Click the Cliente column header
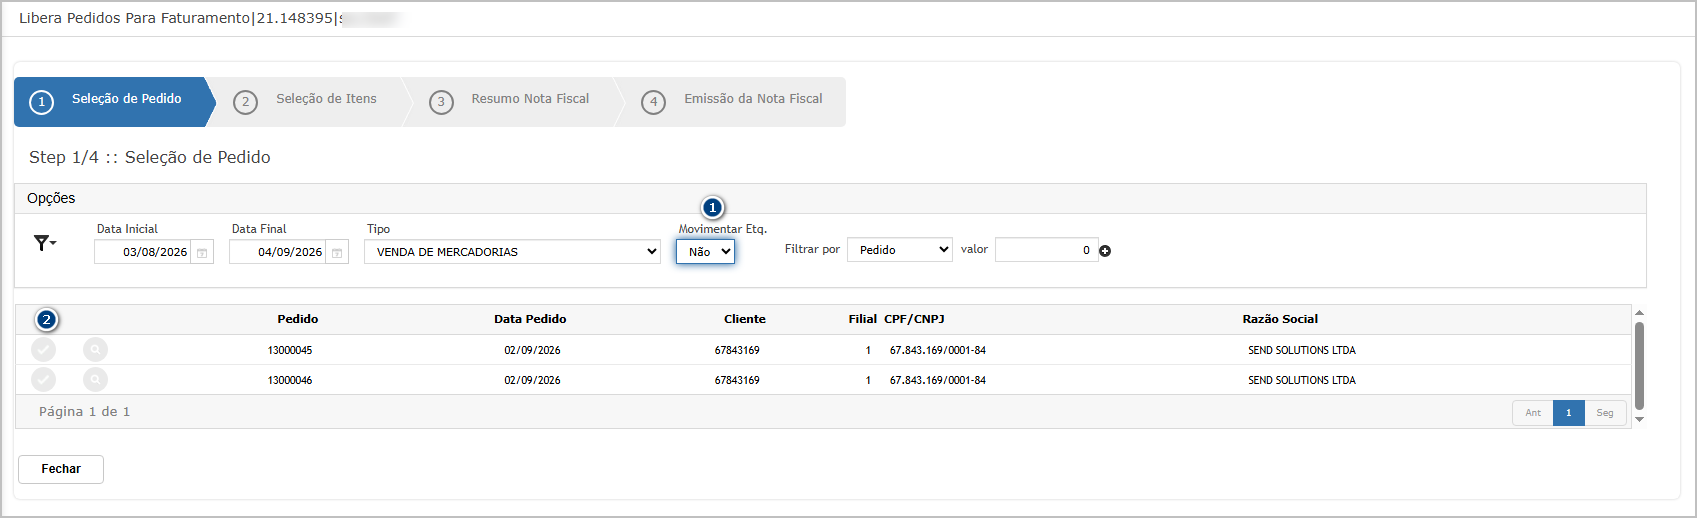This screenshot has width=1697, height=518. coord(745,319)
